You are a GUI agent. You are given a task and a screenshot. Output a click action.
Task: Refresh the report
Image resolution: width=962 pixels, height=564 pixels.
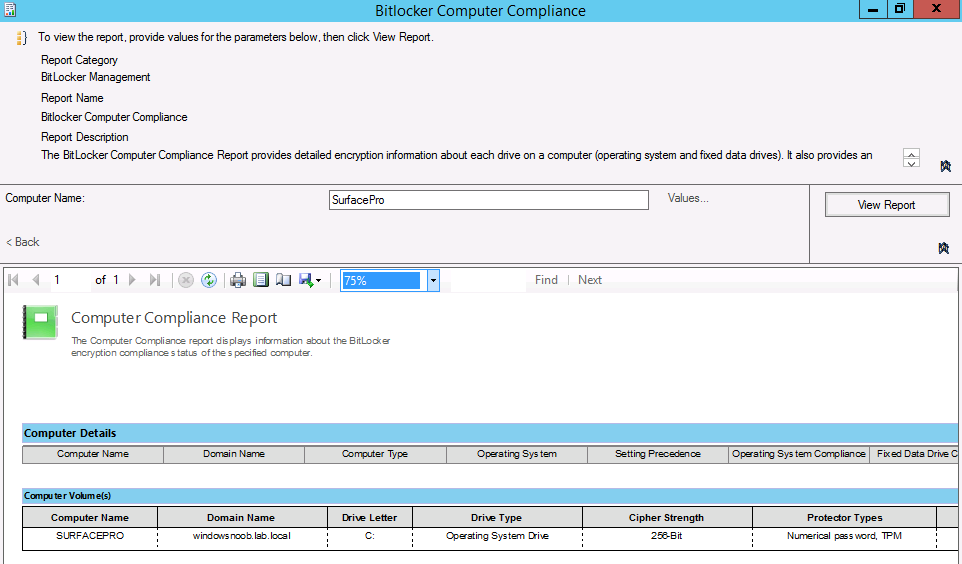click(209, 280)
